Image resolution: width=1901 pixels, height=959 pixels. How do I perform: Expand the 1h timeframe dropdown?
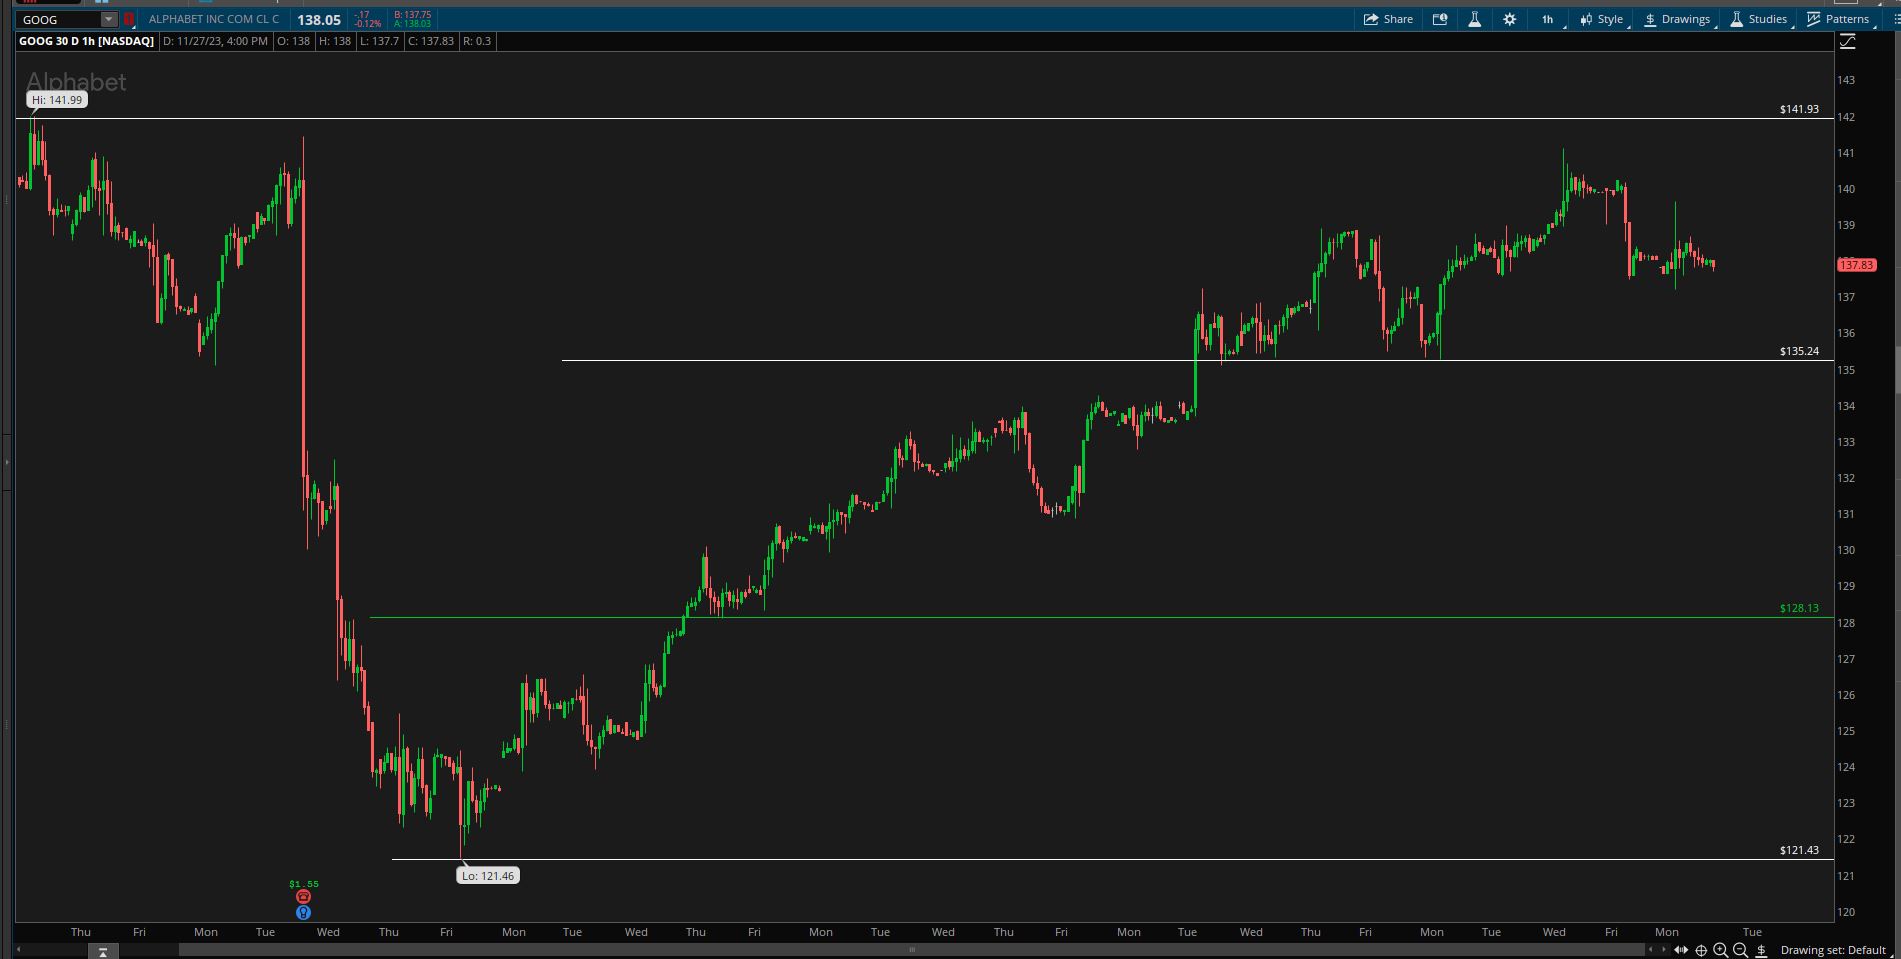1550,19
